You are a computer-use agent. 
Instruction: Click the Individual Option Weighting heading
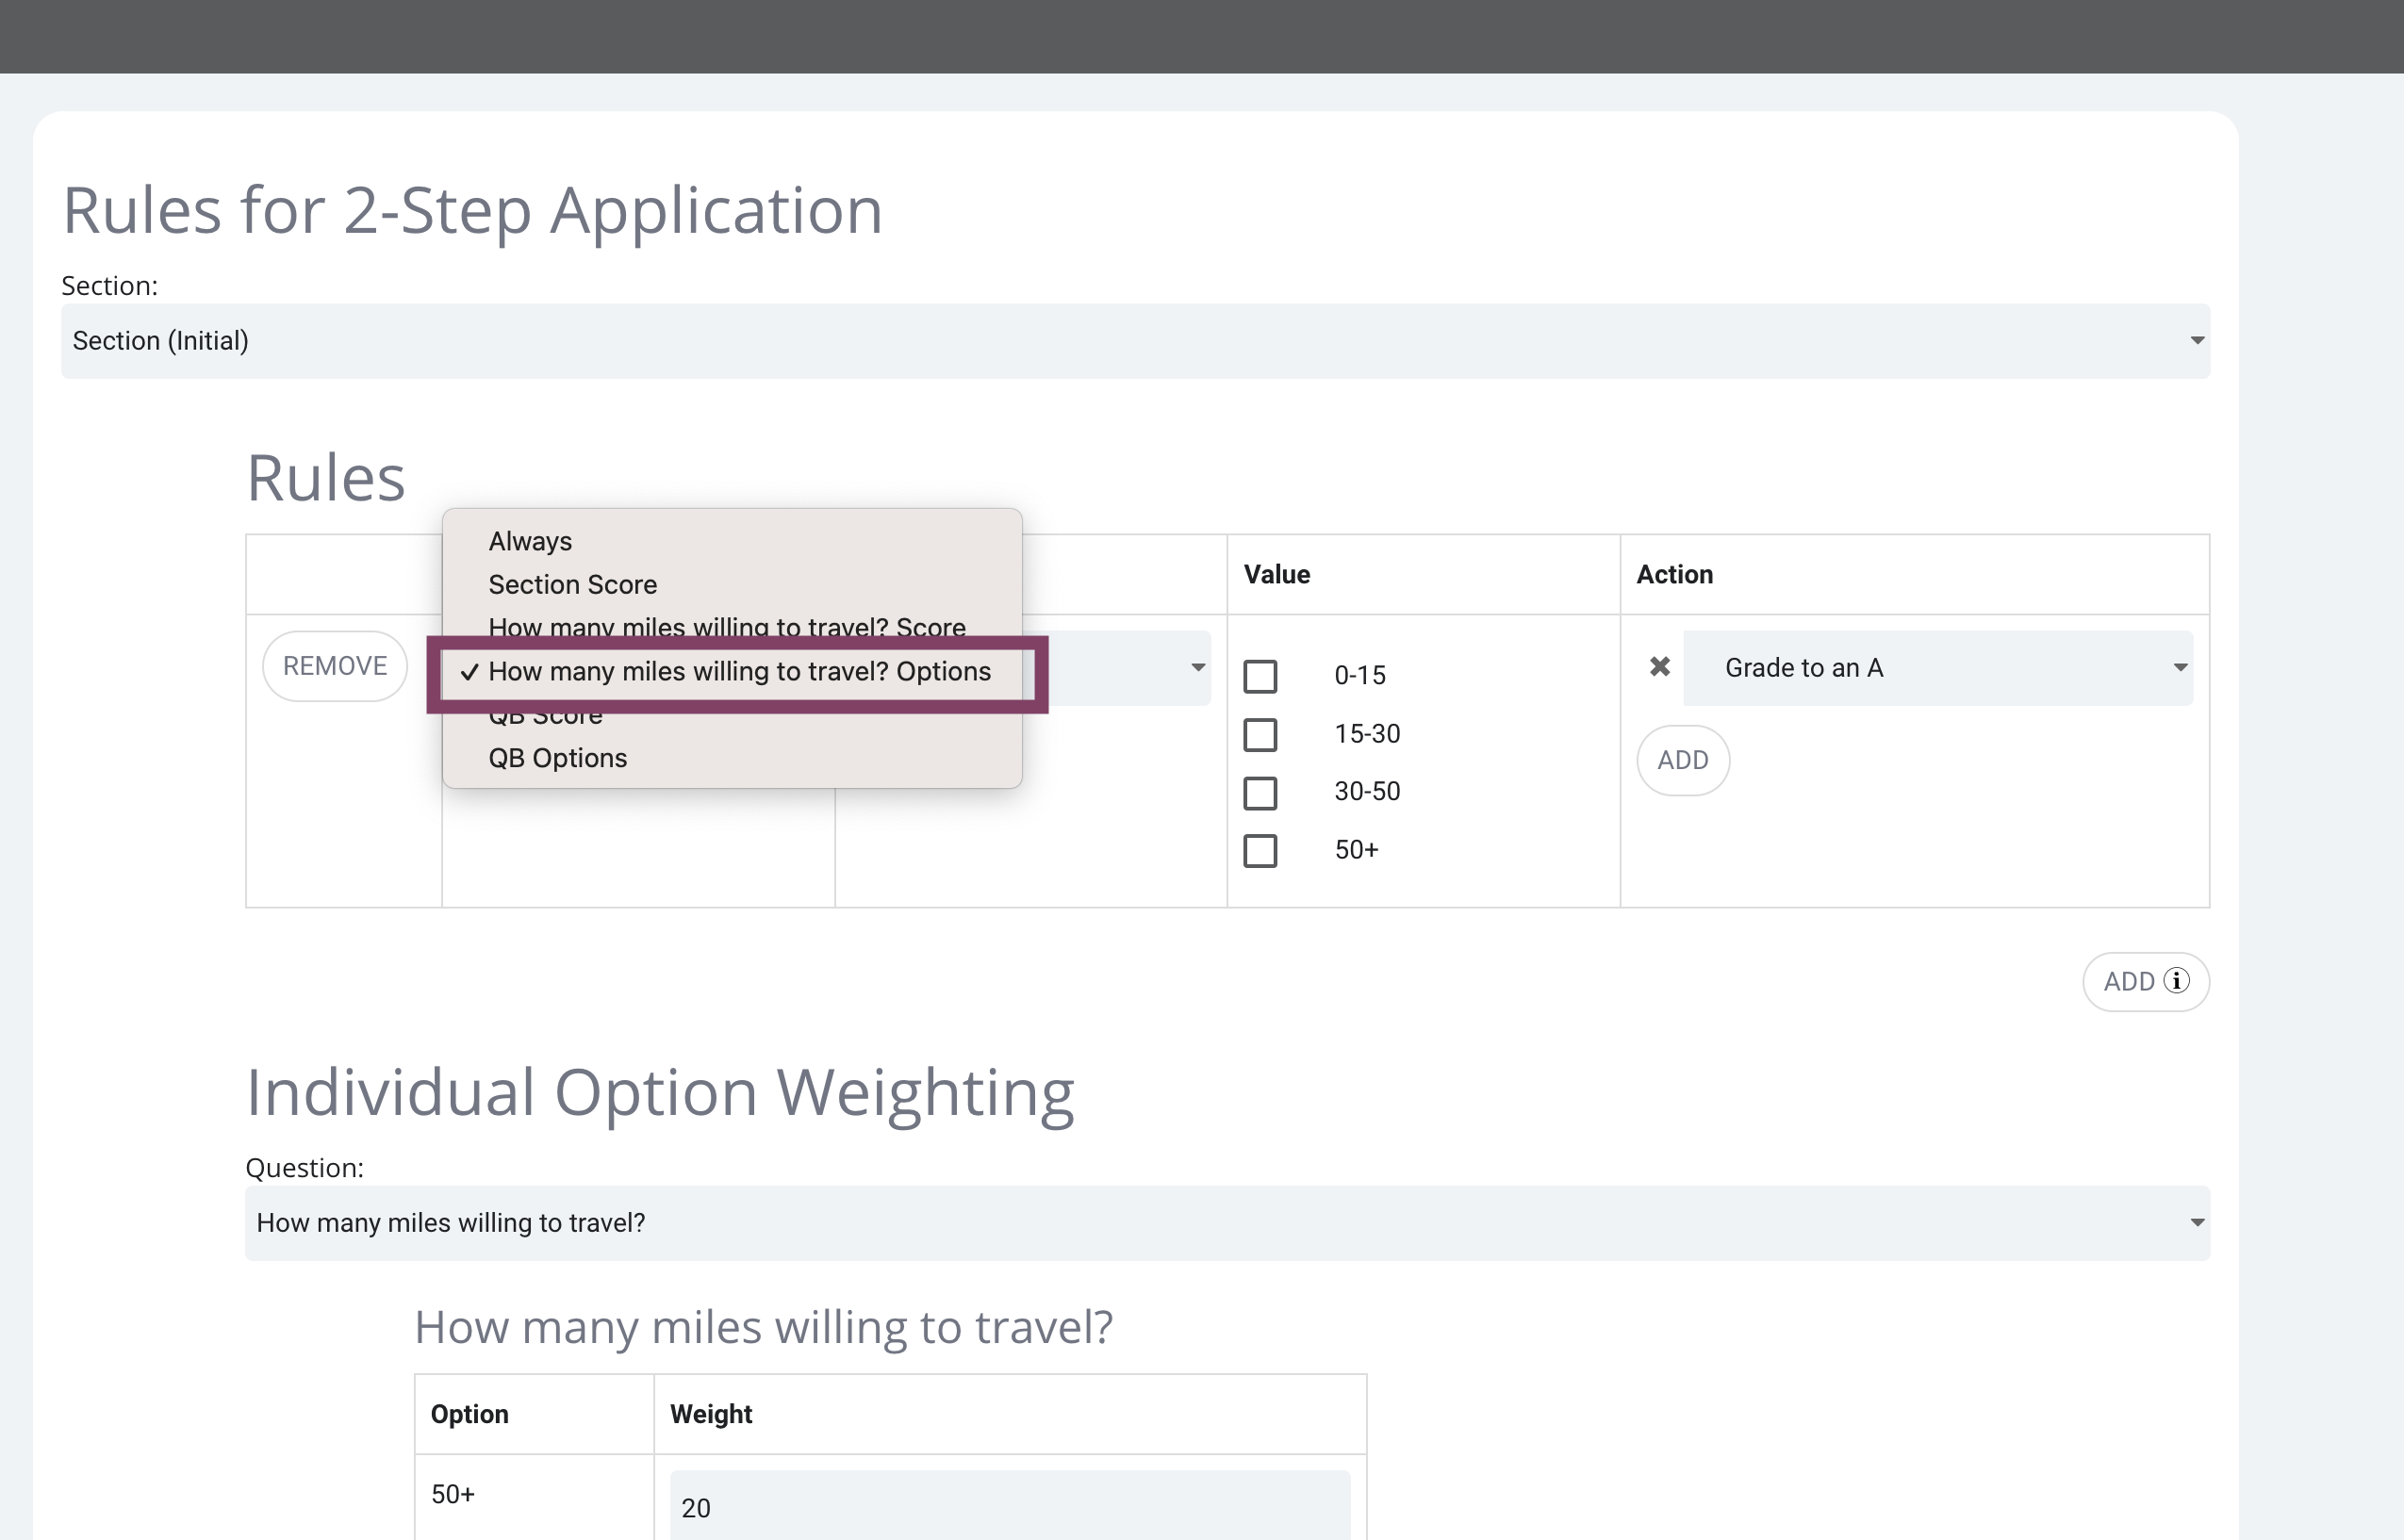[660, 1092]
